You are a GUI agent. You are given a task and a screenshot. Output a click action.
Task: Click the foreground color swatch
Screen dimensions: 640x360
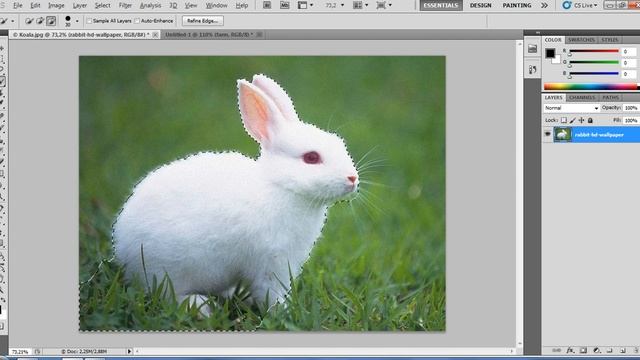click(x=550, y=53)
